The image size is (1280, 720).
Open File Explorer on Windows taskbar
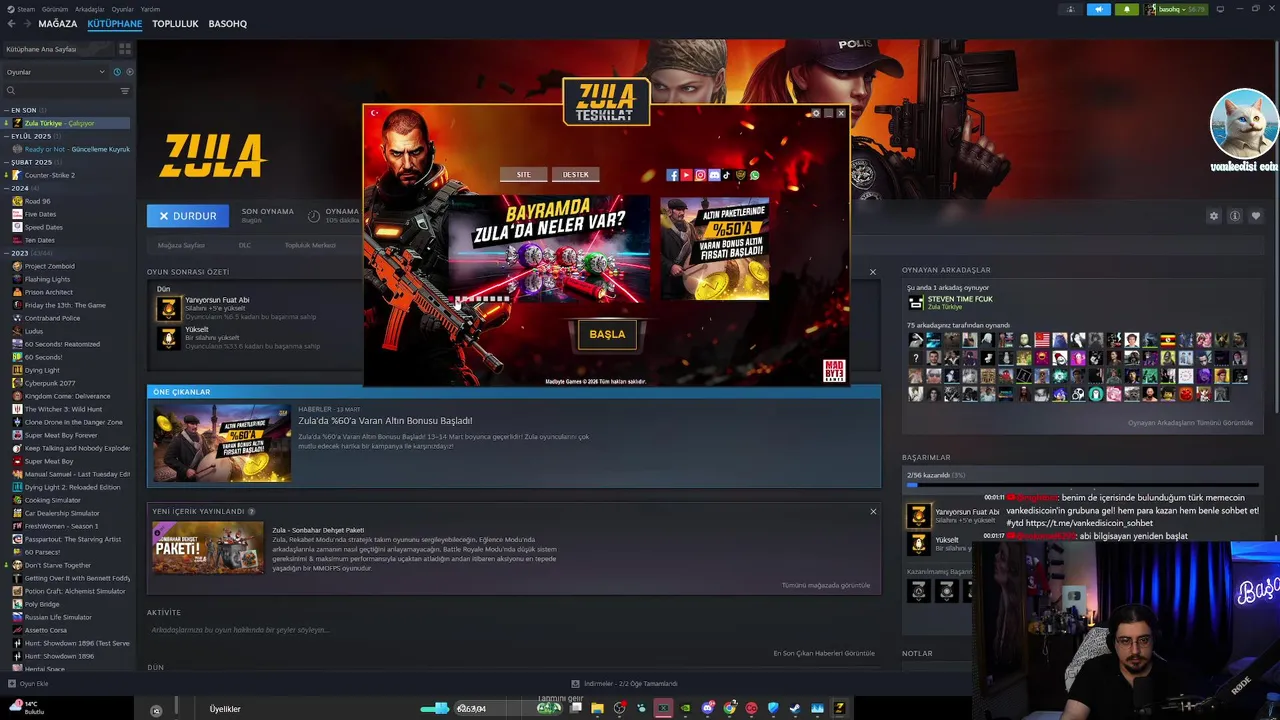pyautogui.click(x=597, y=708)
